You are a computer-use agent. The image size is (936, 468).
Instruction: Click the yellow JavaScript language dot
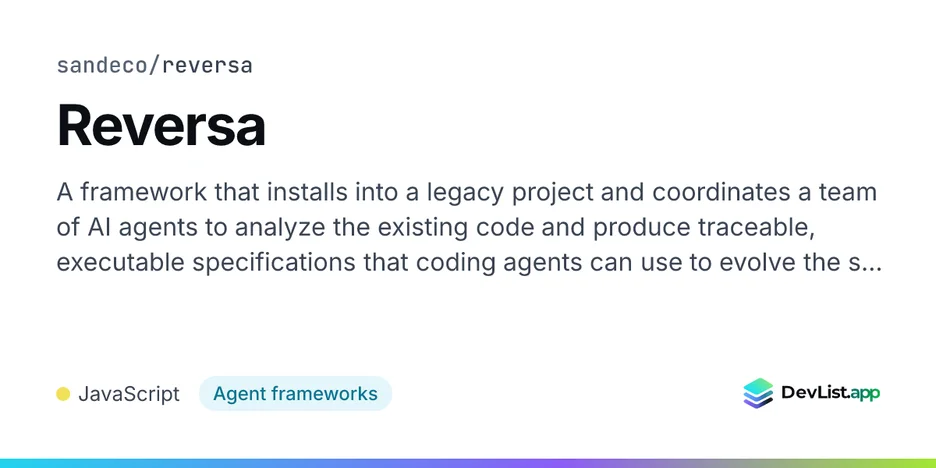(63, 394)
